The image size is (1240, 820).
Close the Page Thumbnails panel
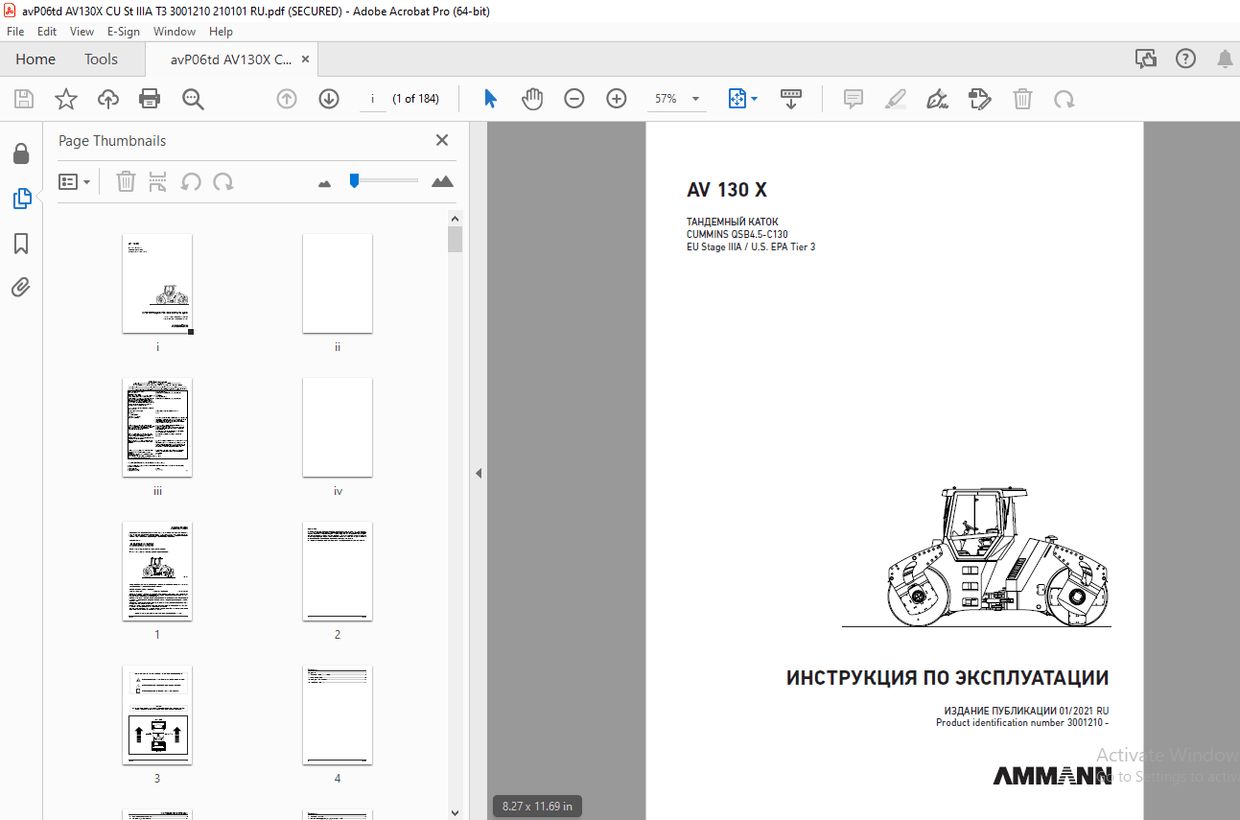(441, 140)
